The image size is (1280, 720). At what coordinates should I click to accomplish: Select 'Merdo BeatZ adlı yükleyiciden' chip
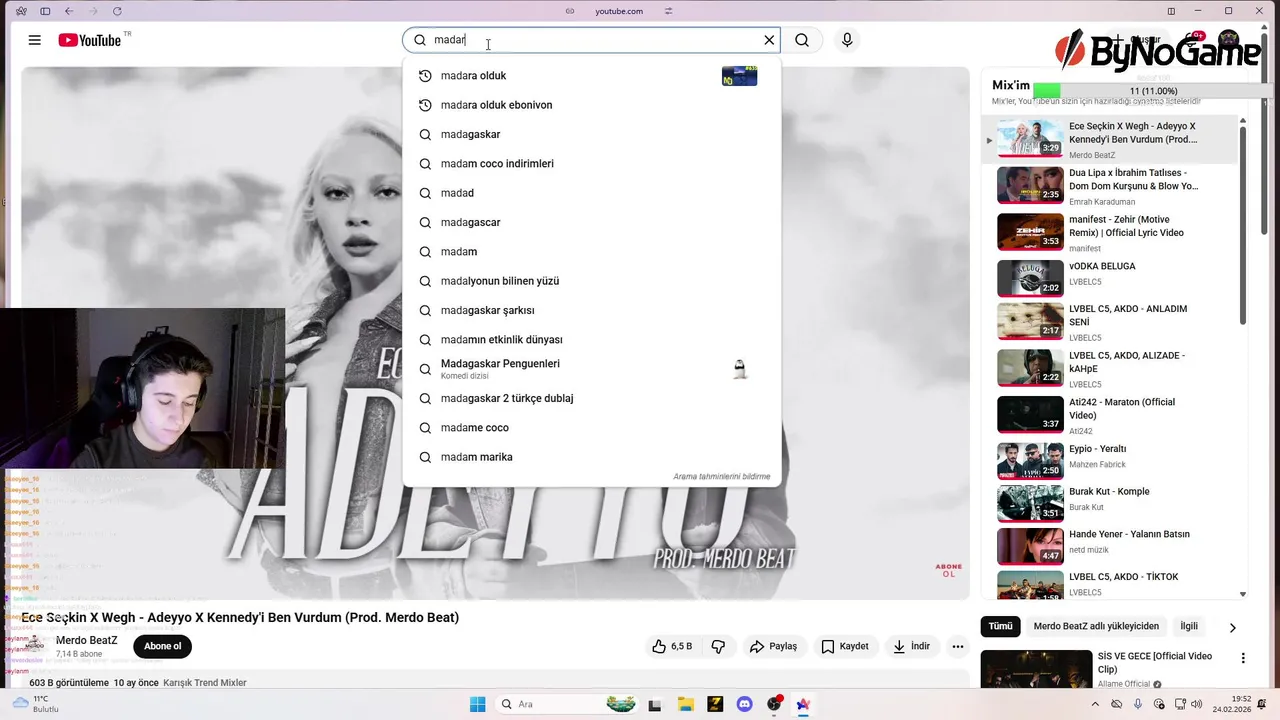[1096, 627]
